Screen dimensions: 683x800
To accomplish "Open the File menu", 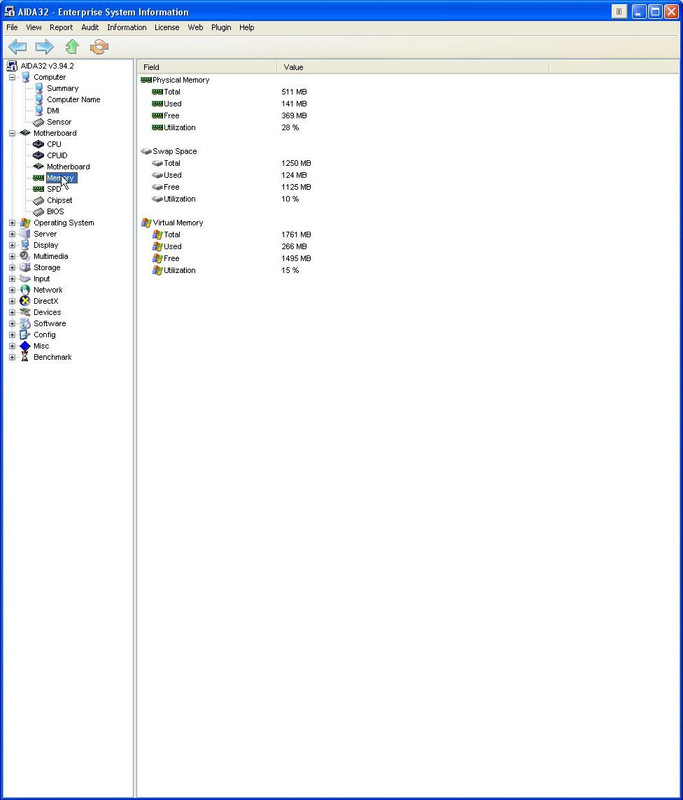I will 12,28.
